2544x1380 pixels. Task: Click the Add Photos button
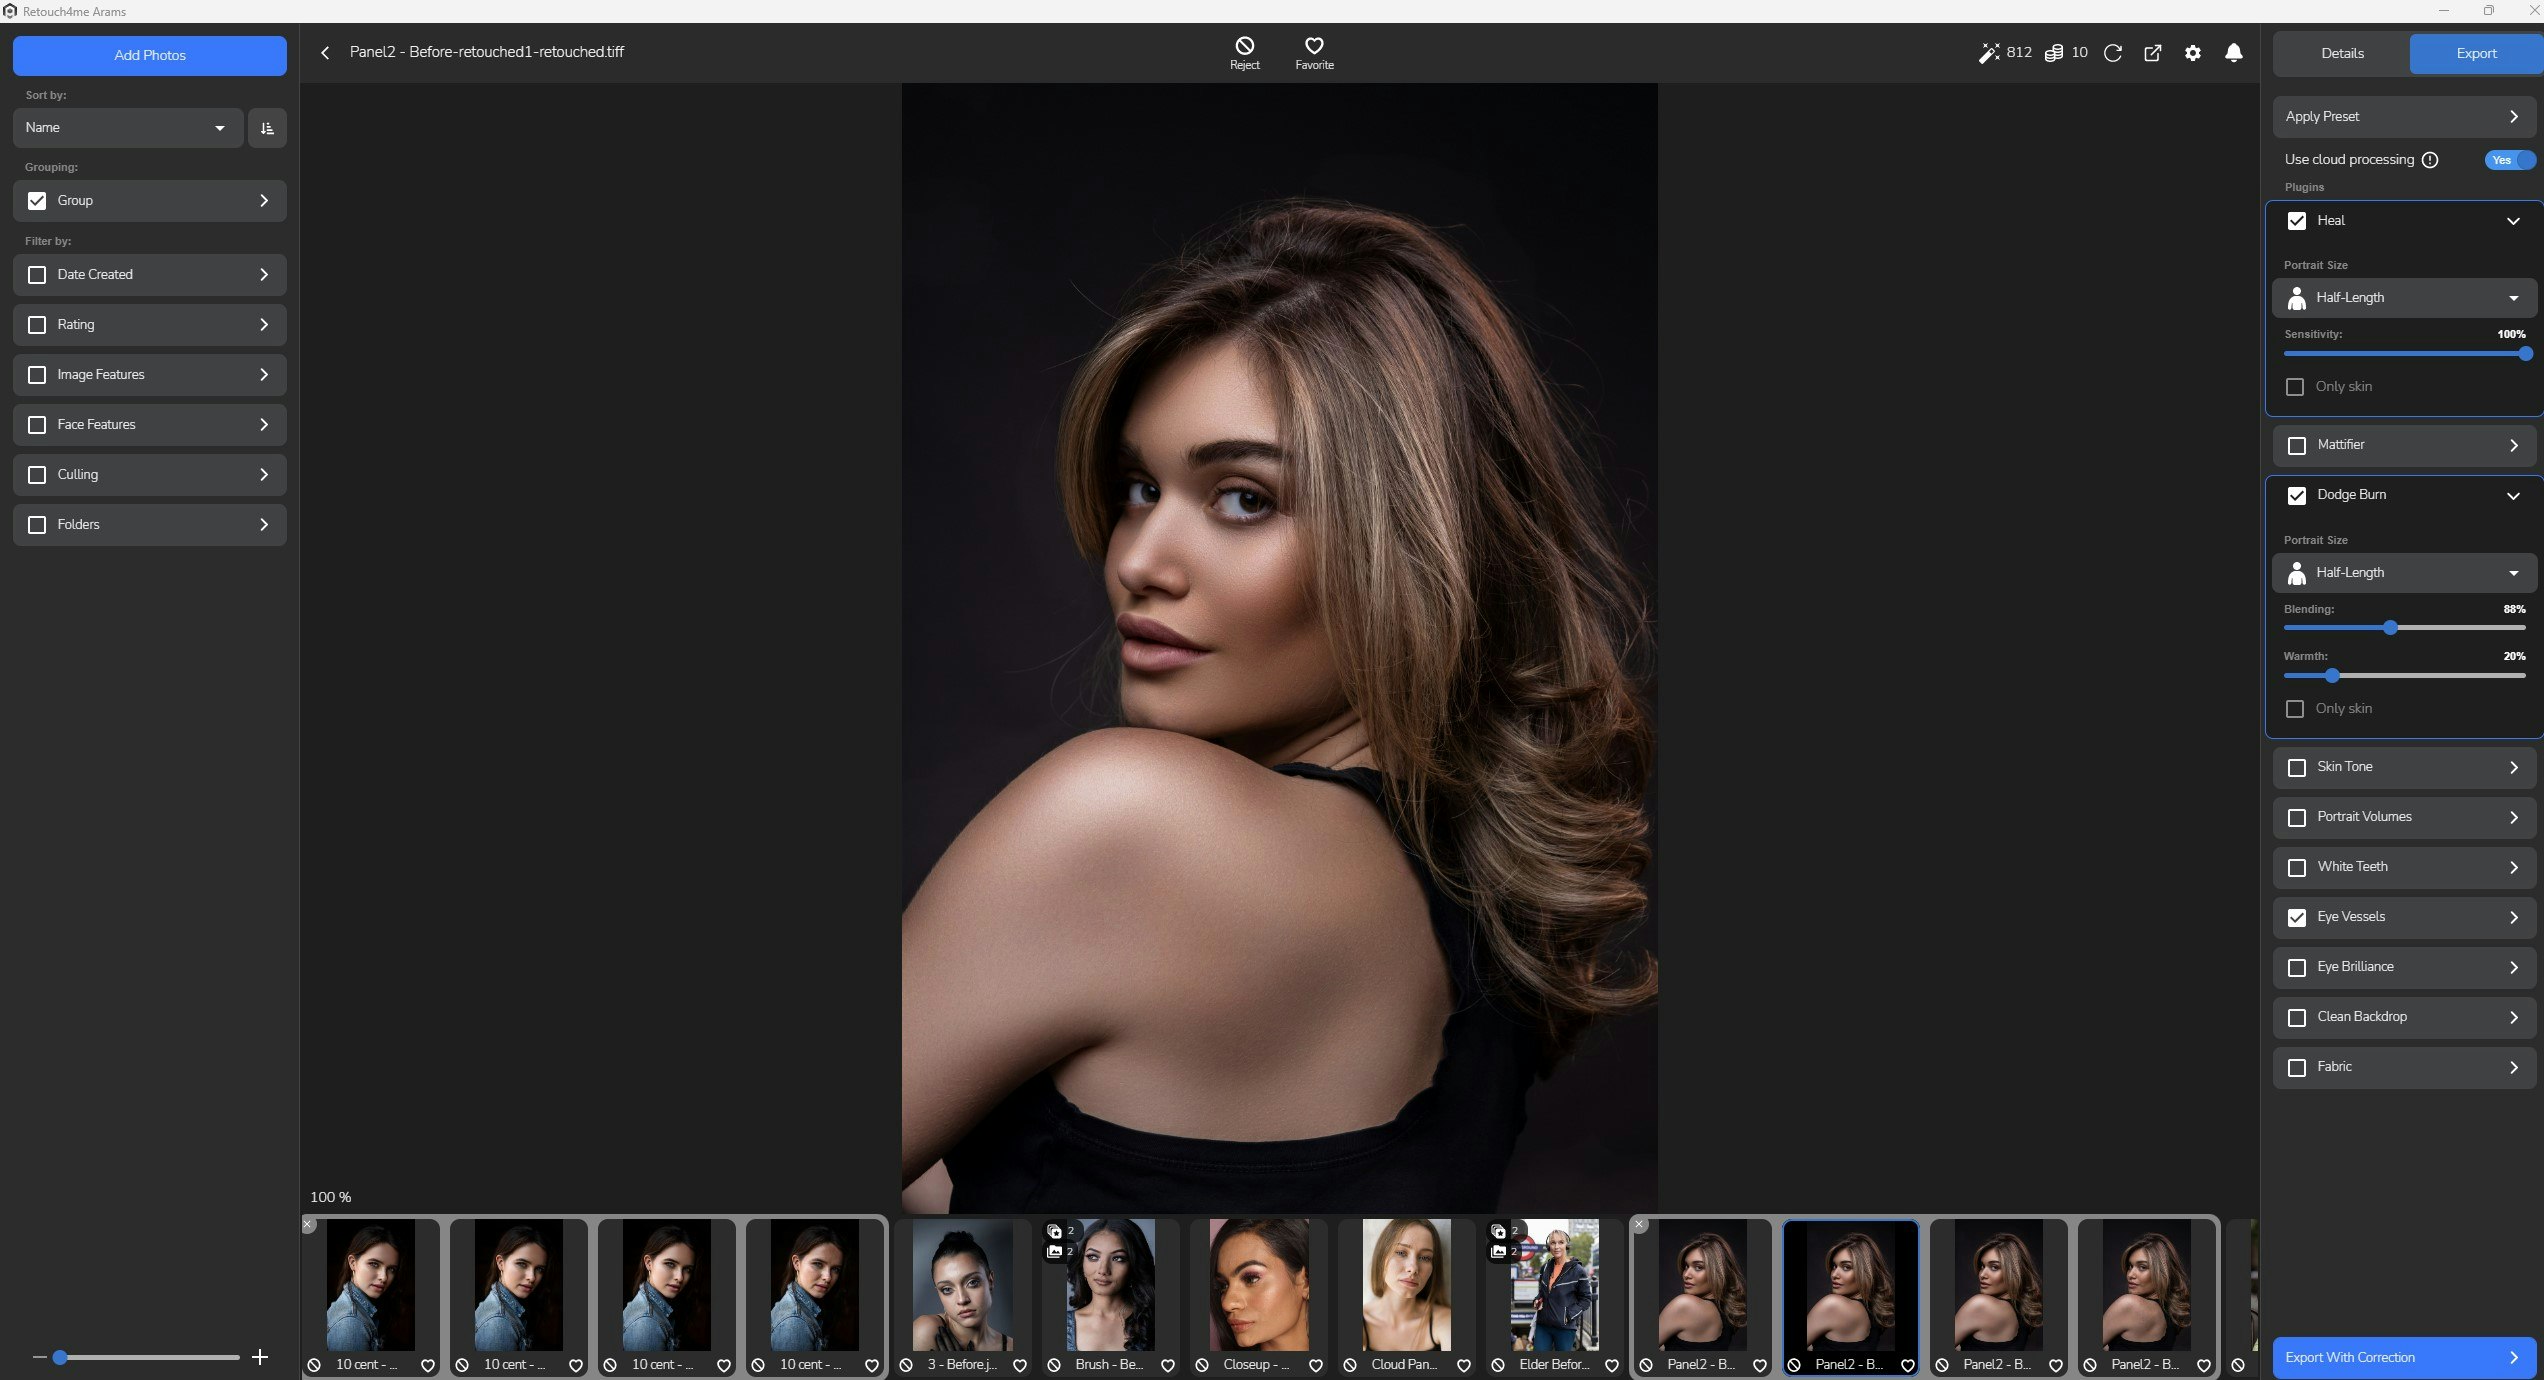[x=150, y=55]
